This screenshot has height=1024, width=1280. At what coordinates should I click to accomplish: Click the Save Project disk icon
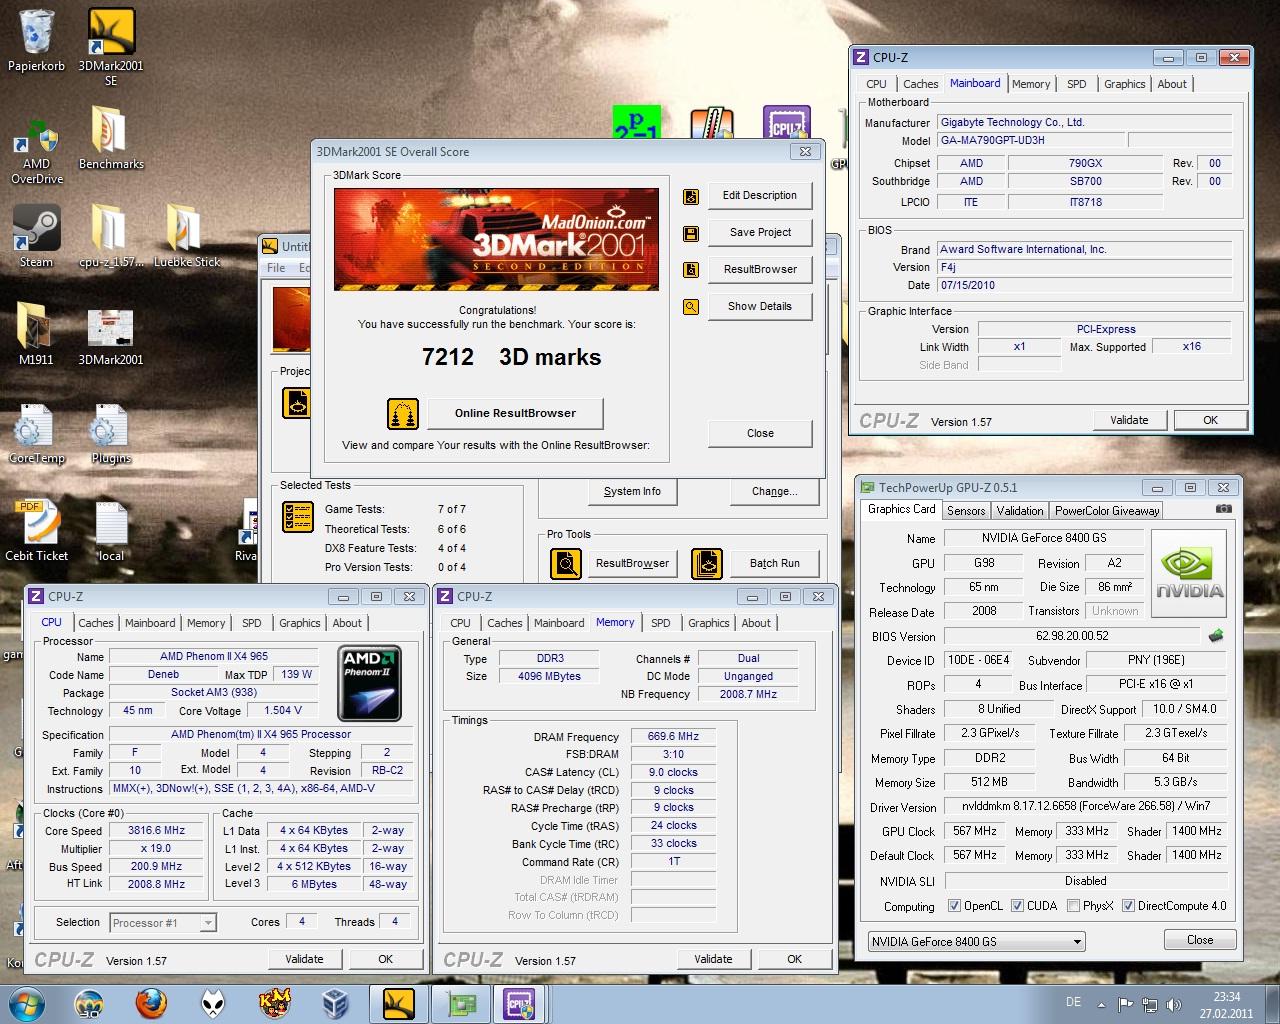690,234
